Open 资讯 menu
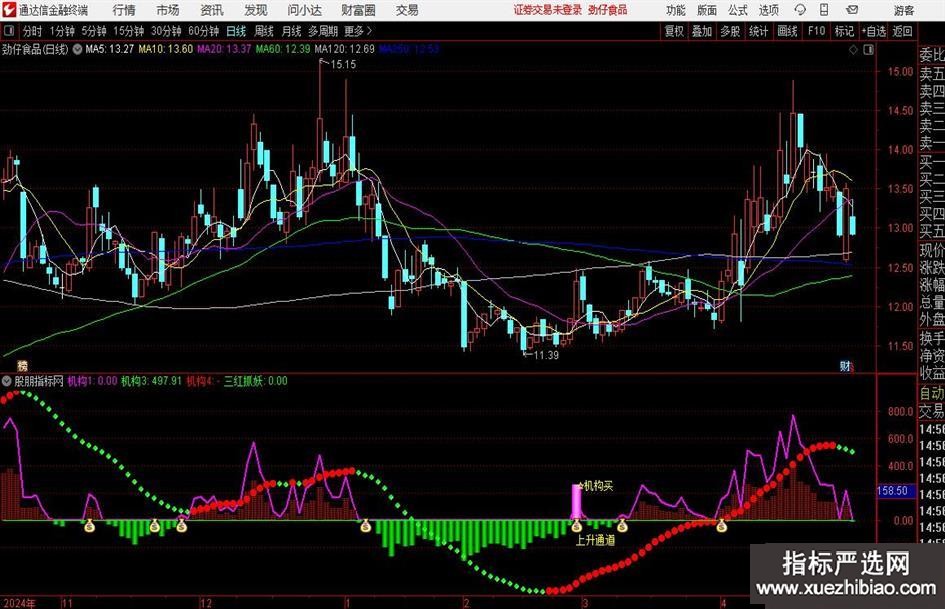The image size is (945, 609). point(212,10)
